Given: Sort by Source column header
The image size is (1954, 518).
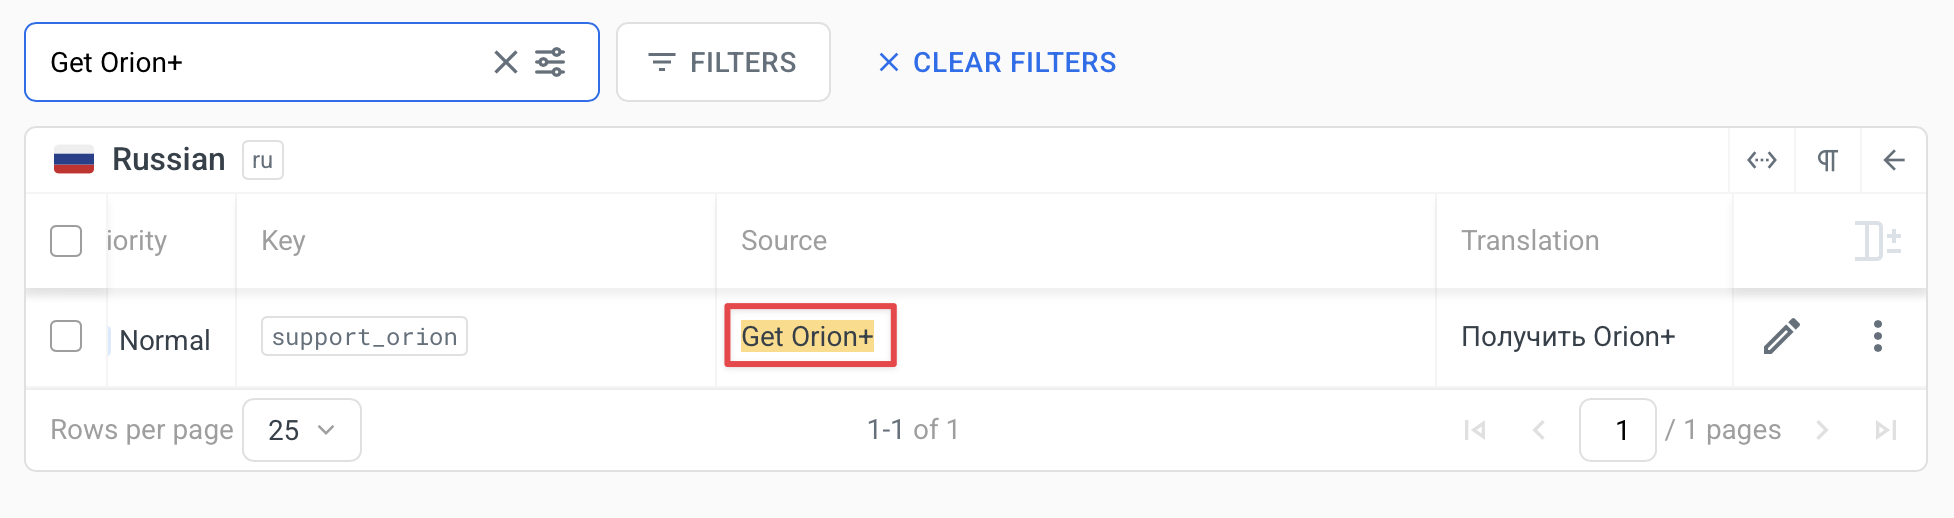Looking at the screenshot, I should (x=784, y=241).
